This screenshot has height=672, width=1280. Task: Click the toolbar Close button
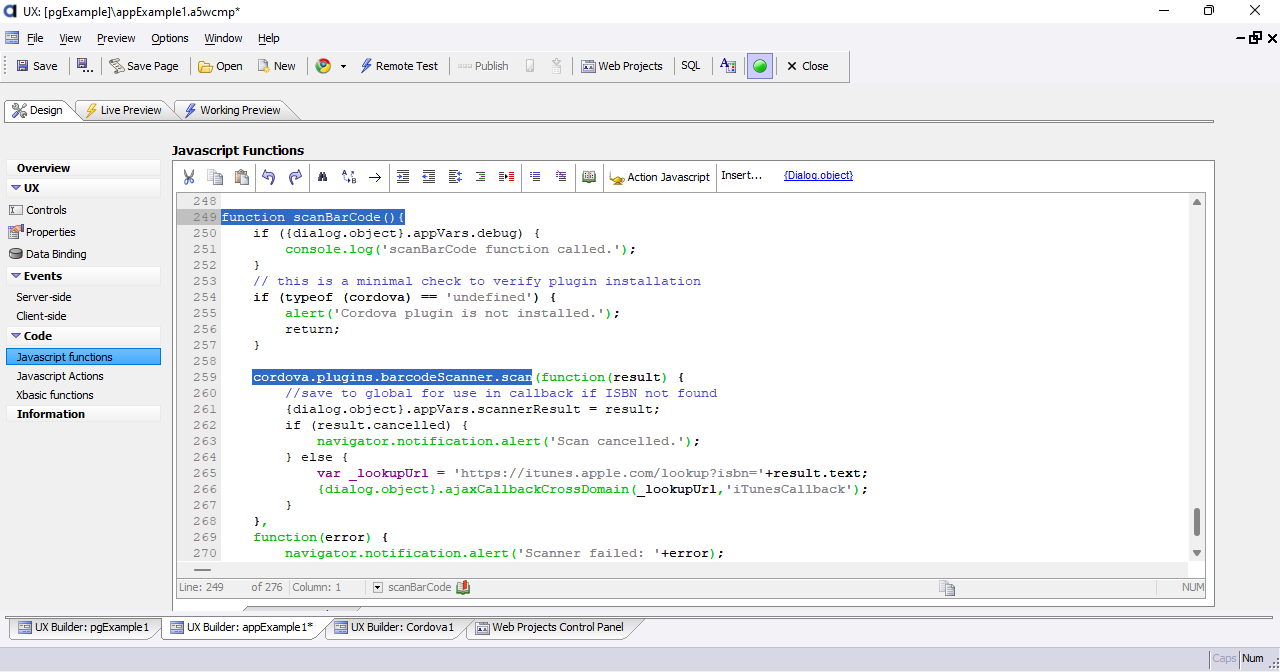(x=807, y=66)
